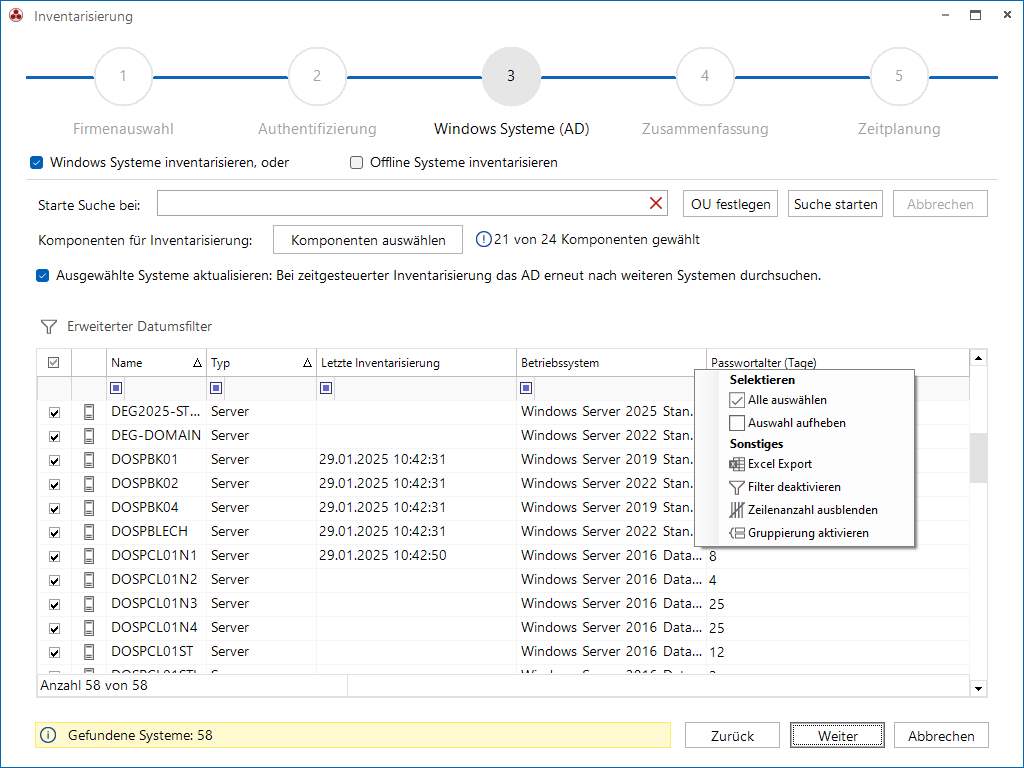The height and width of the screenshot is (768, 1024).
Task: Go back with the Zurück button
Action: pos(732,735)
